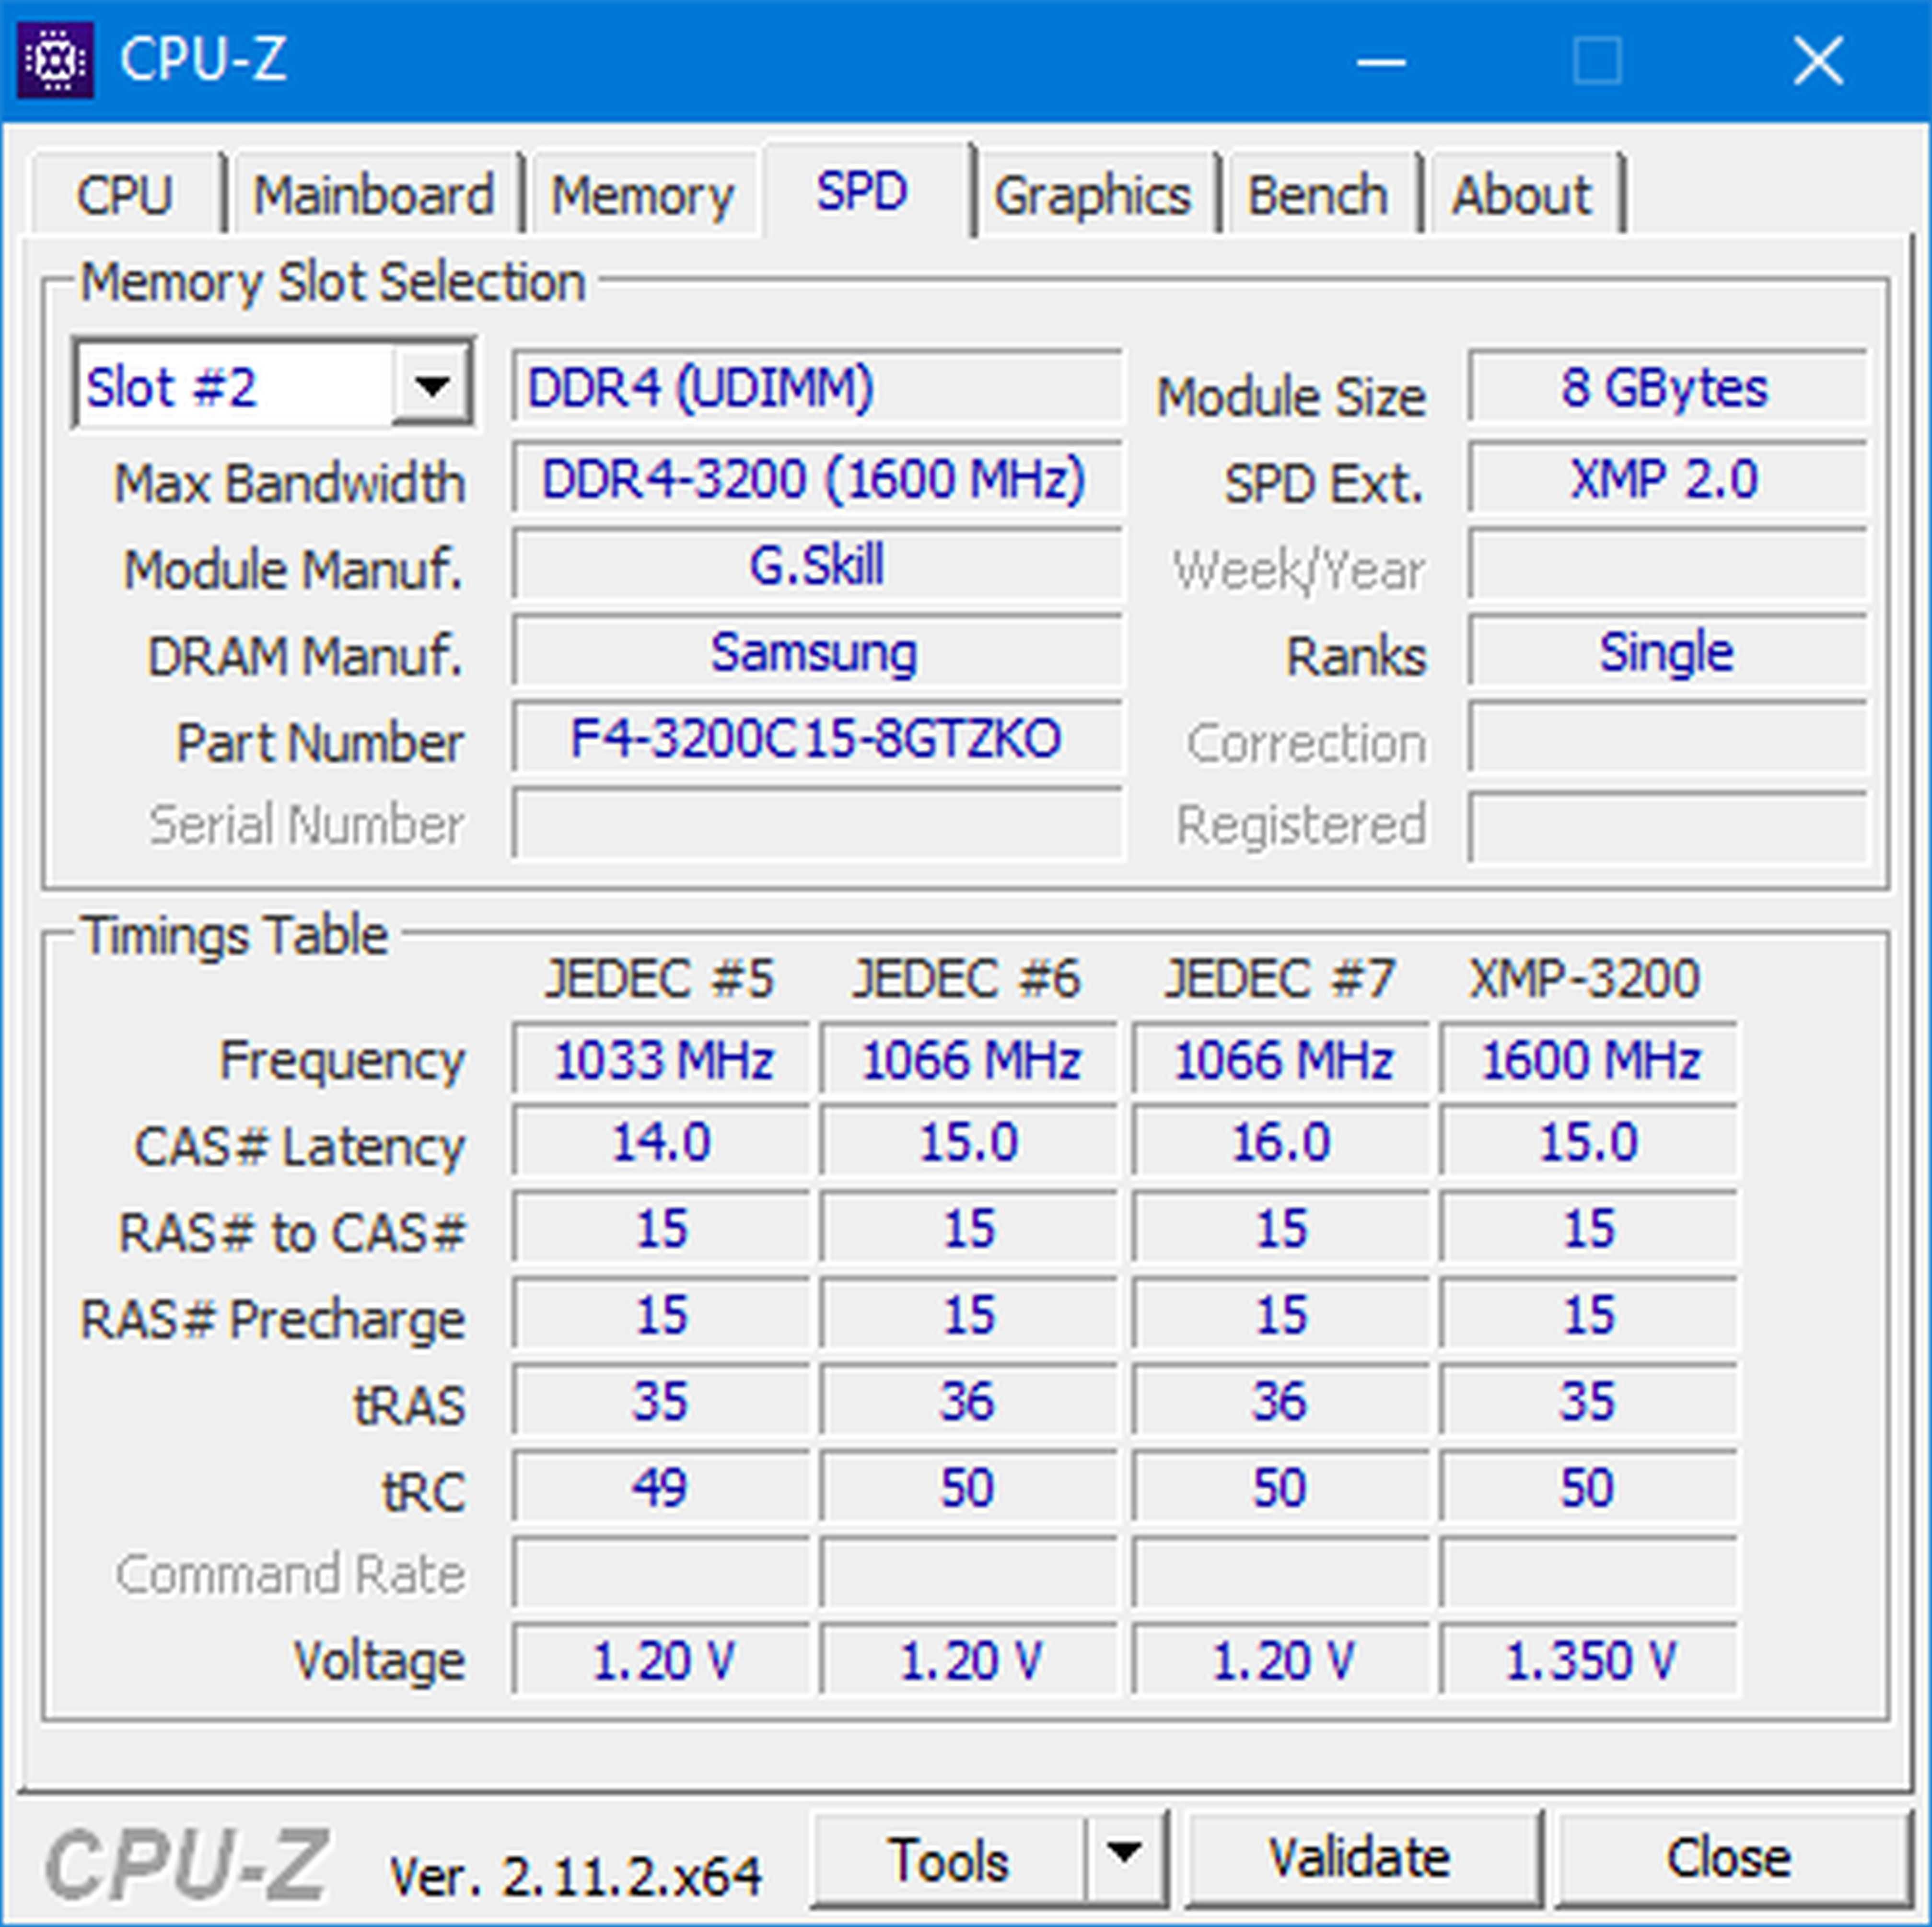
Task: Click the Max Bandwidth label
Action: 290,484
